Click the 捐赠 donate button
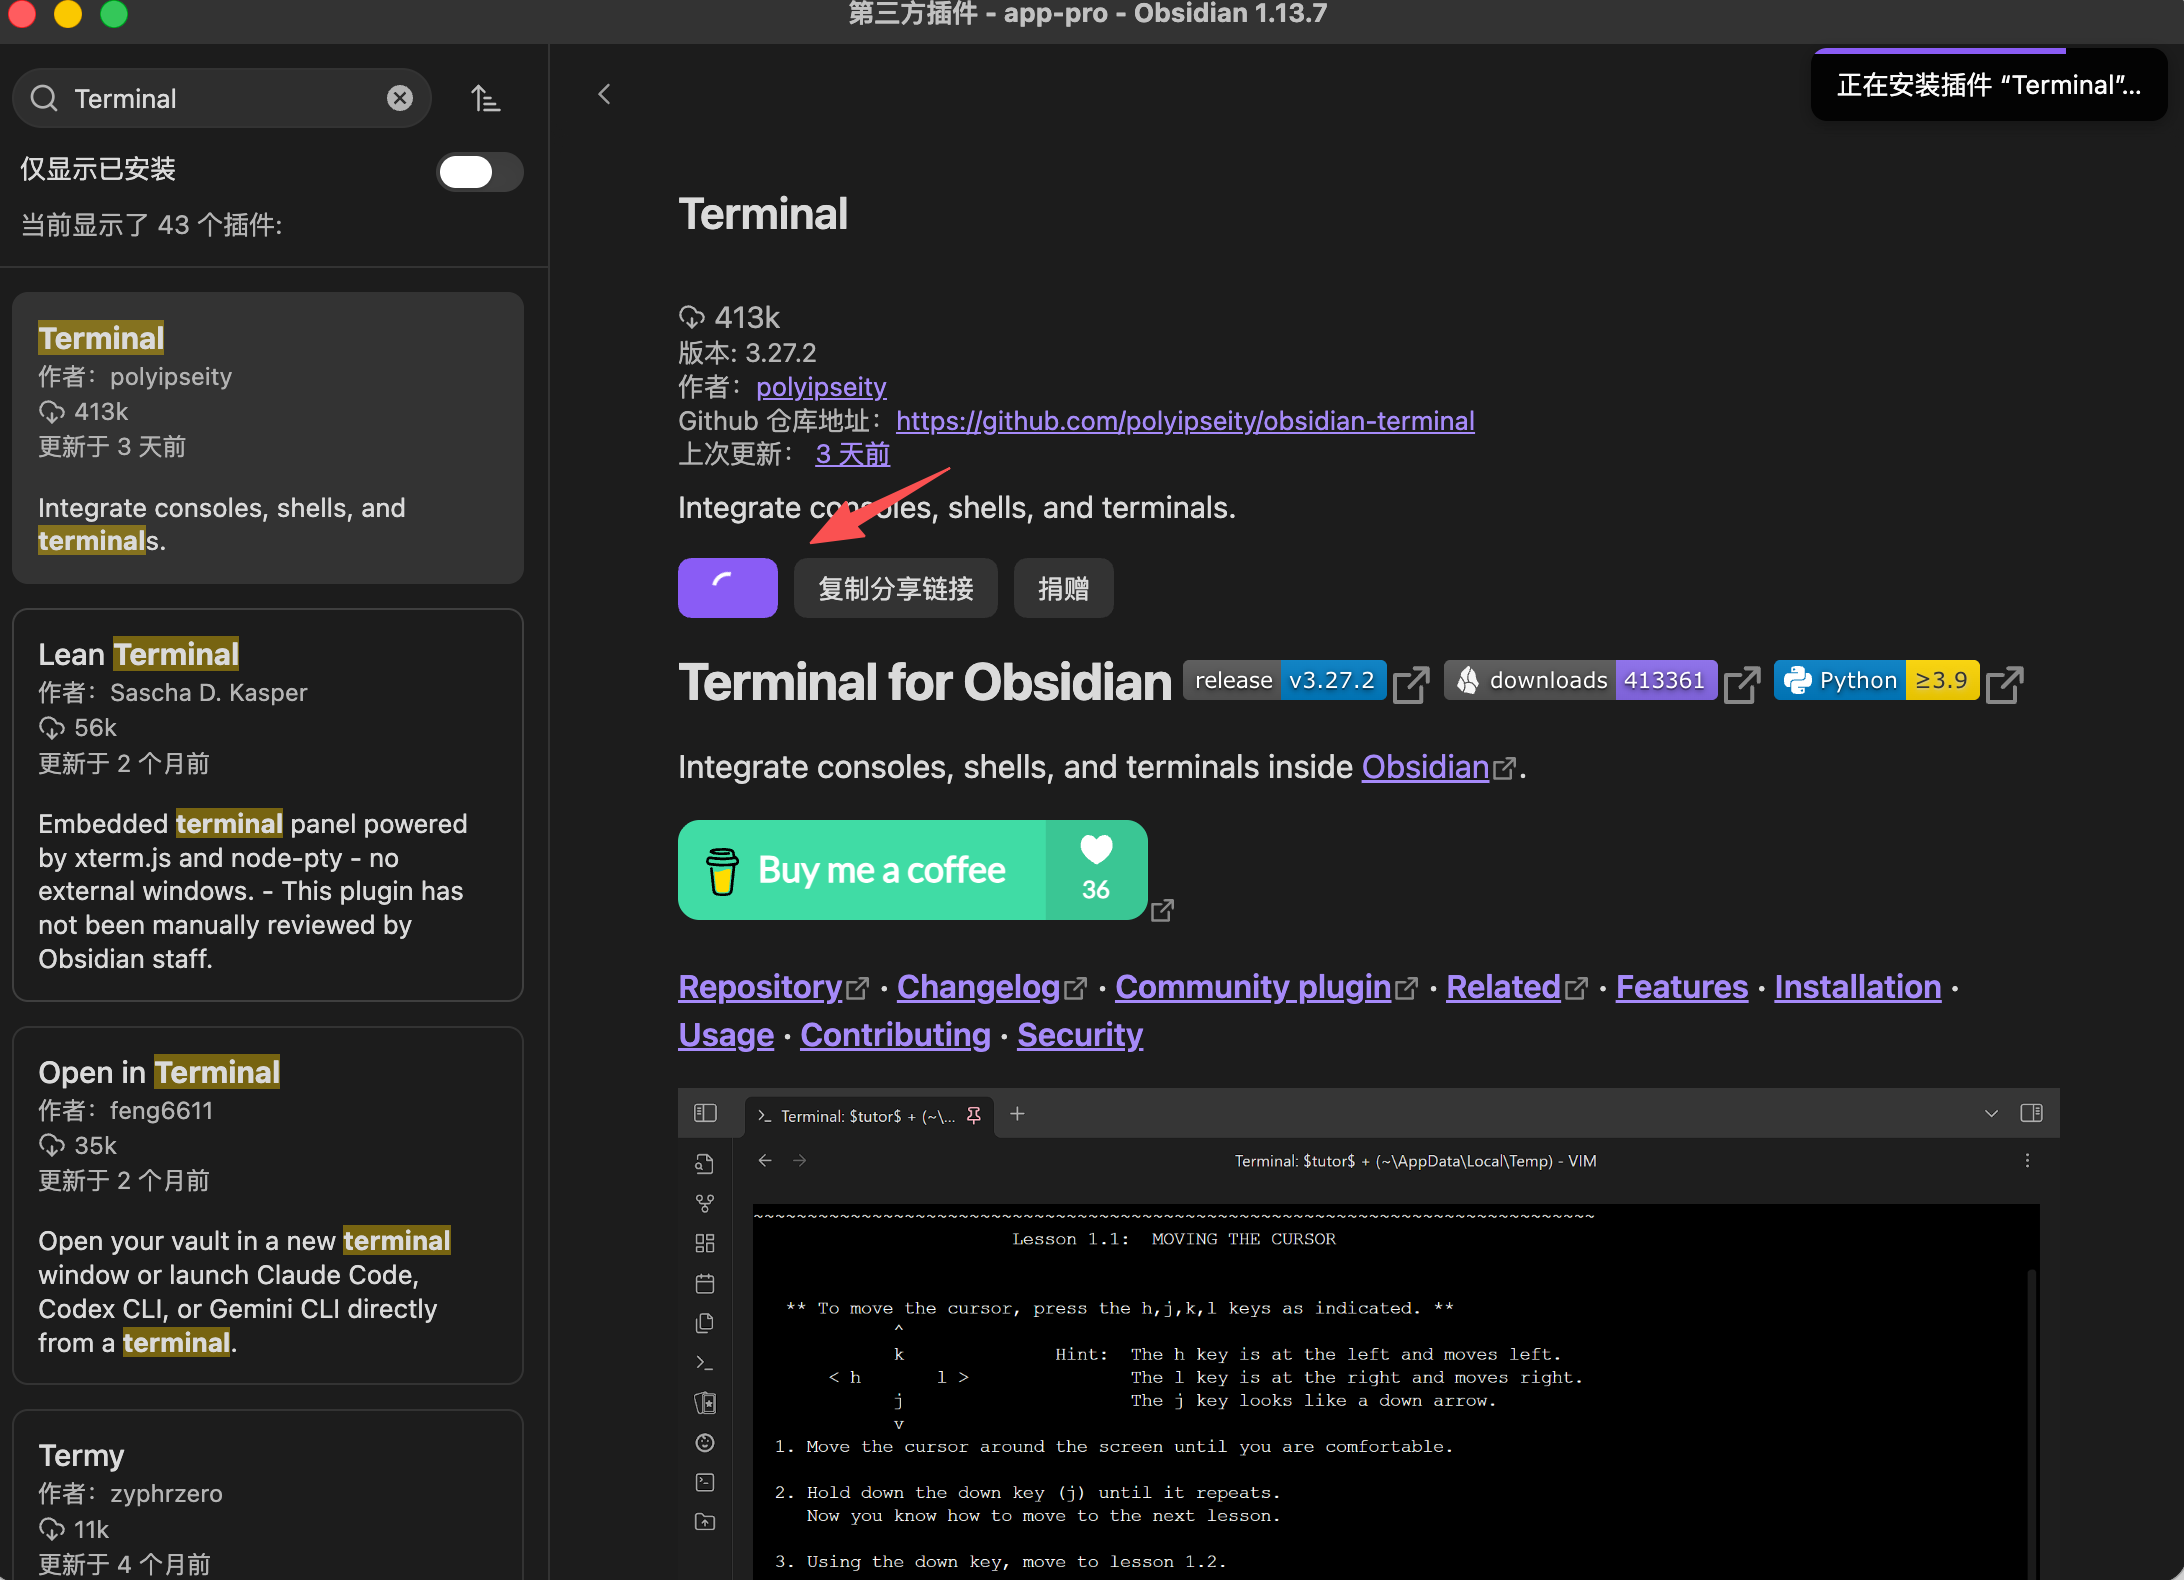This screenshot has height=1580, width=2184. point(1063,588)
